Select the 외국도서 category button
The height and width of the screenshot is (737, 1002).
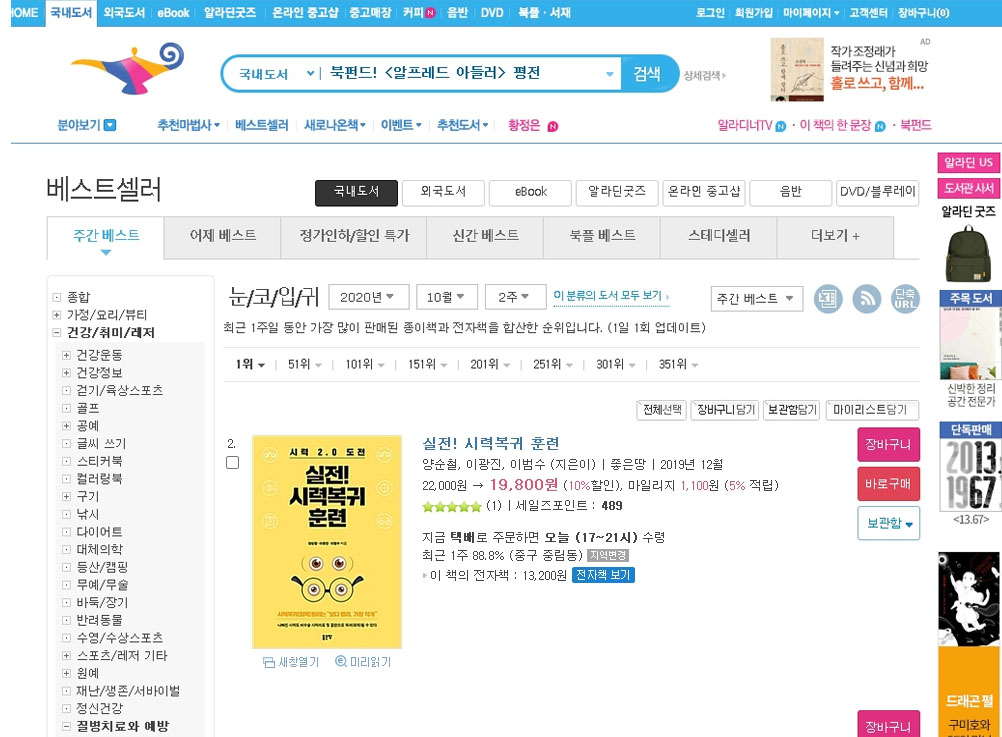[x=443, y=192]
